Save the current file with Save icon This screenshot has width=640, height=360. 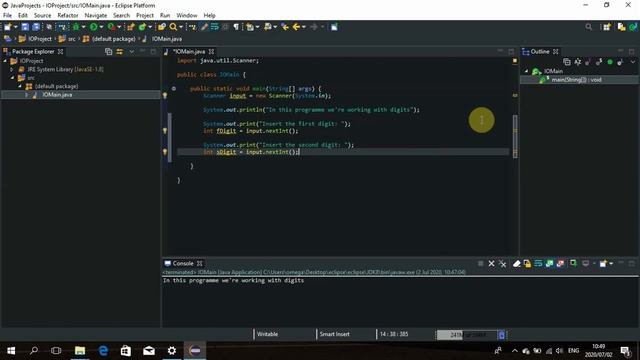(25, 27)
